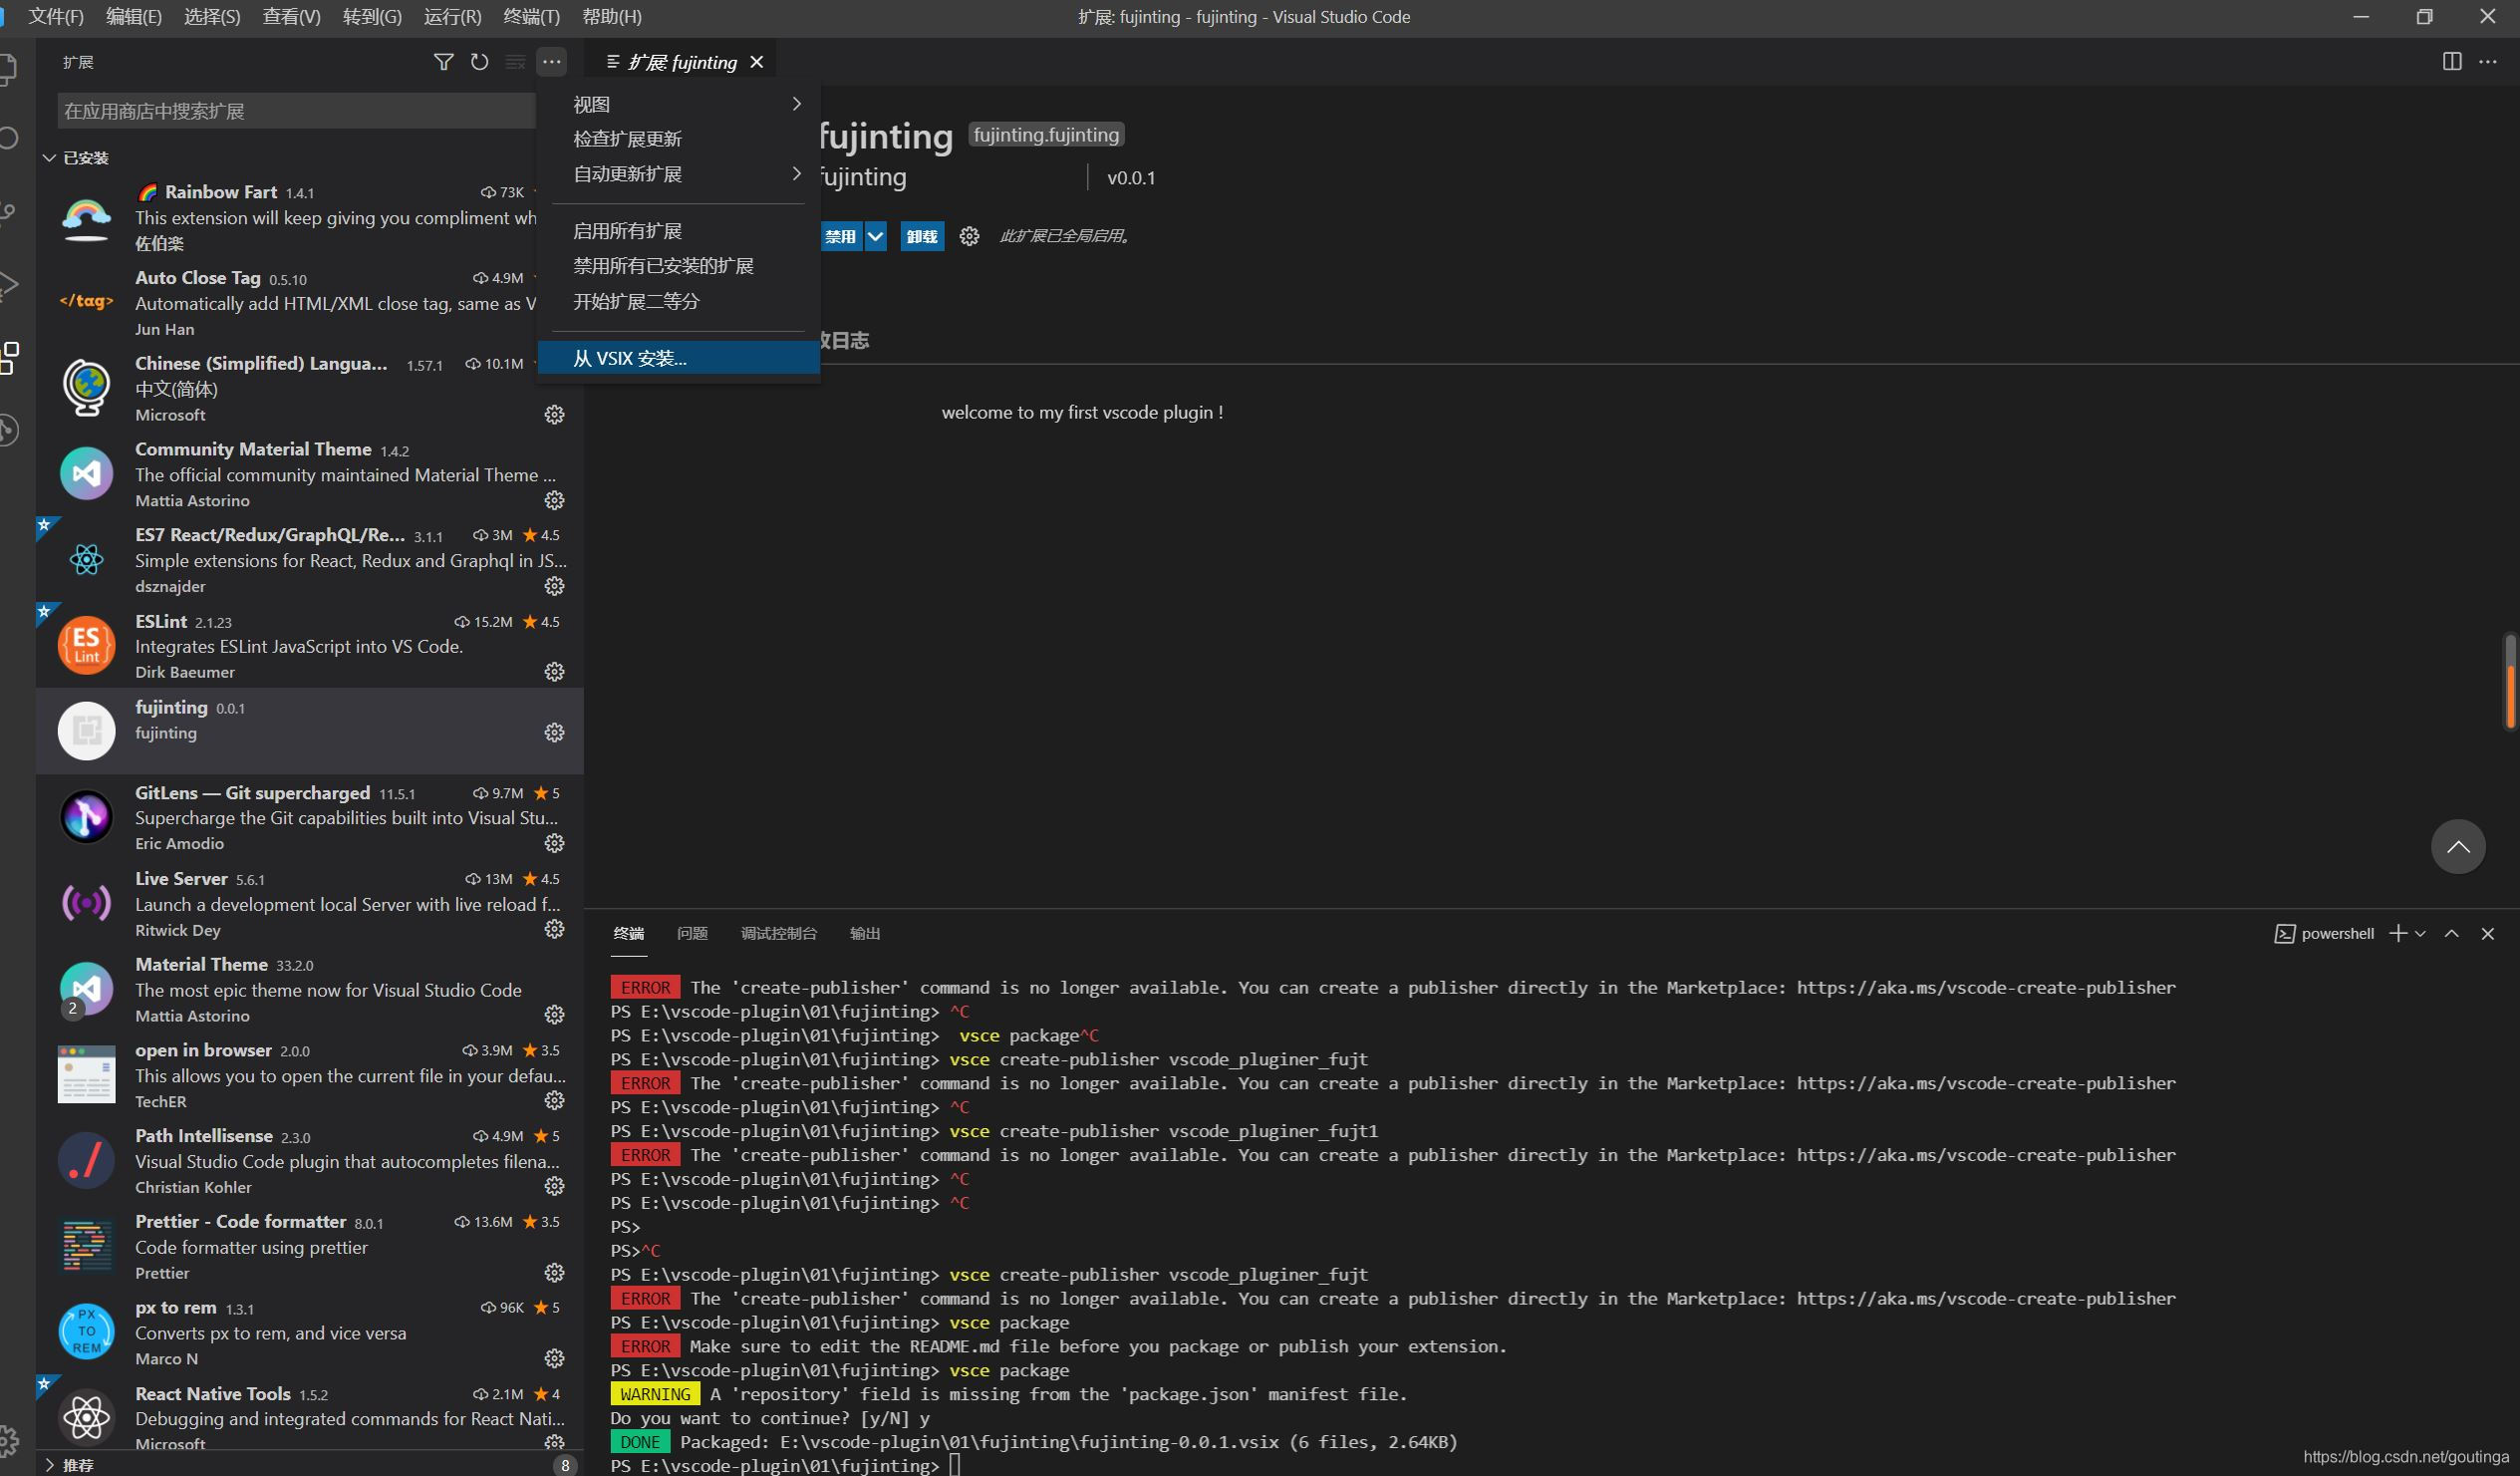Click fujinting.fujinting identifier badge
This screenshot has width=2520, height=1476.
pyautogui.click(x=1046, y=135)
